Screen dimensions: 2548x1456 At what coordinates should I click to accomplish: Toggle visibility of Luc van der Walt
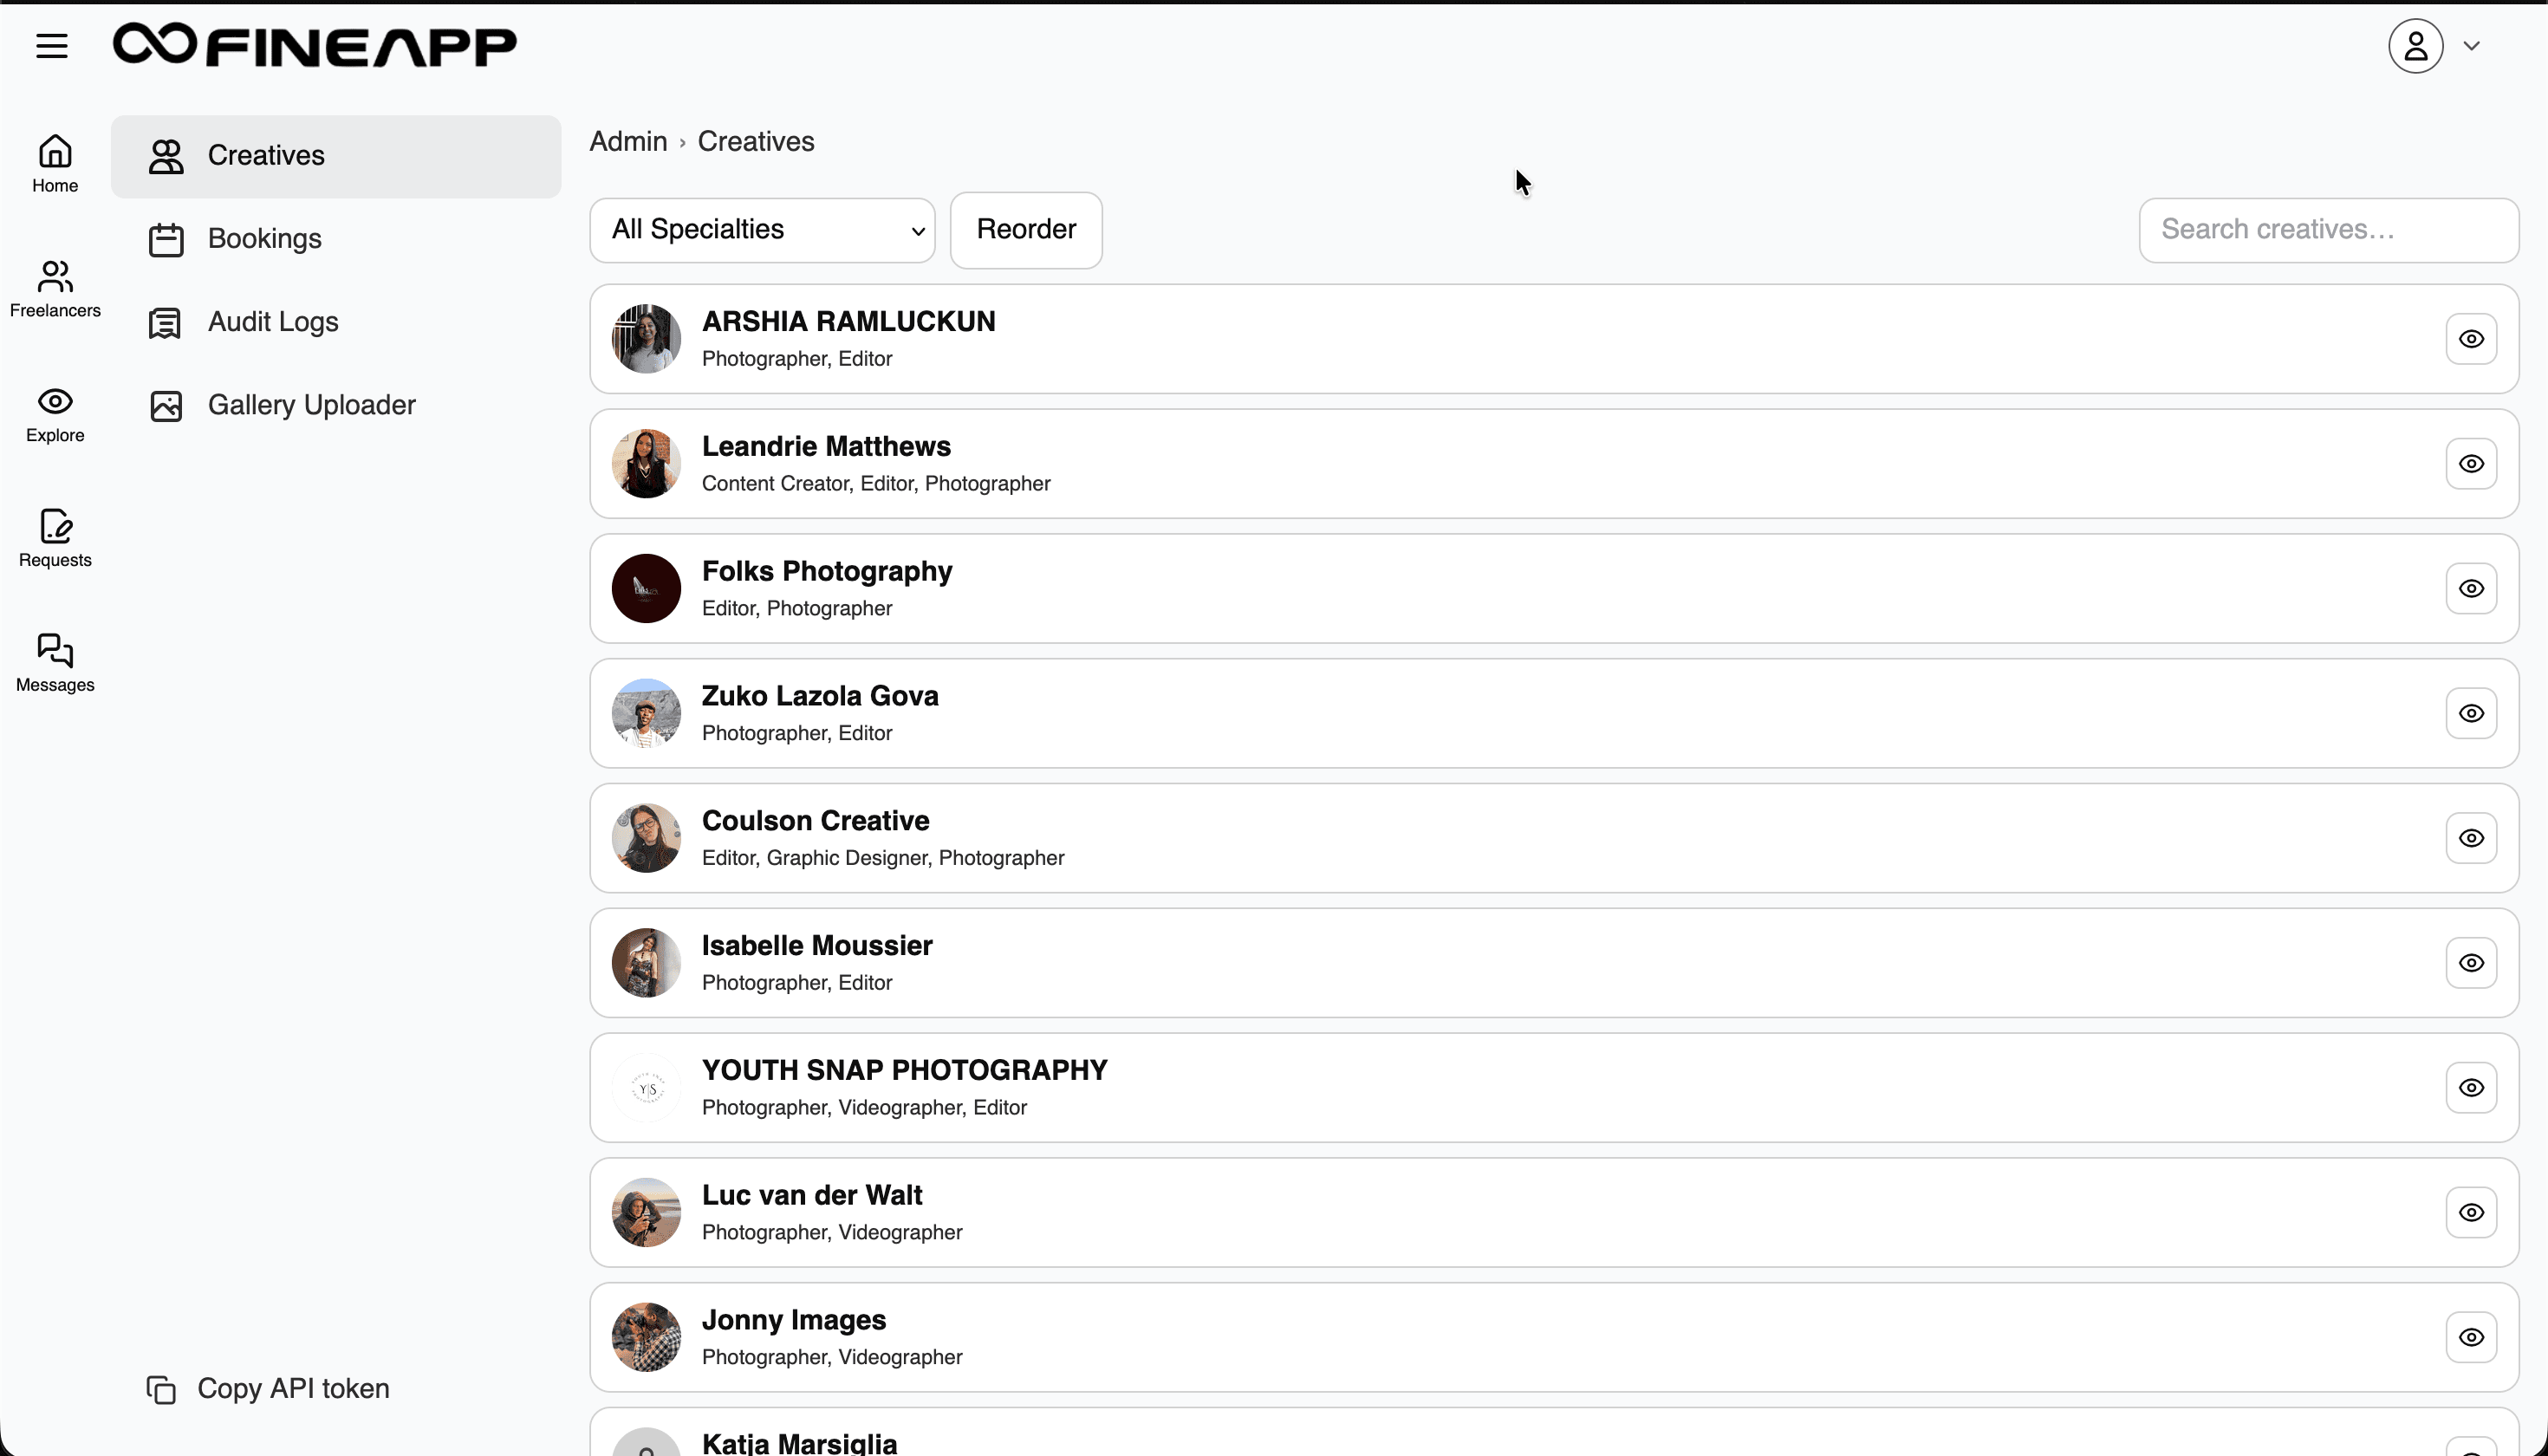2471,1213
